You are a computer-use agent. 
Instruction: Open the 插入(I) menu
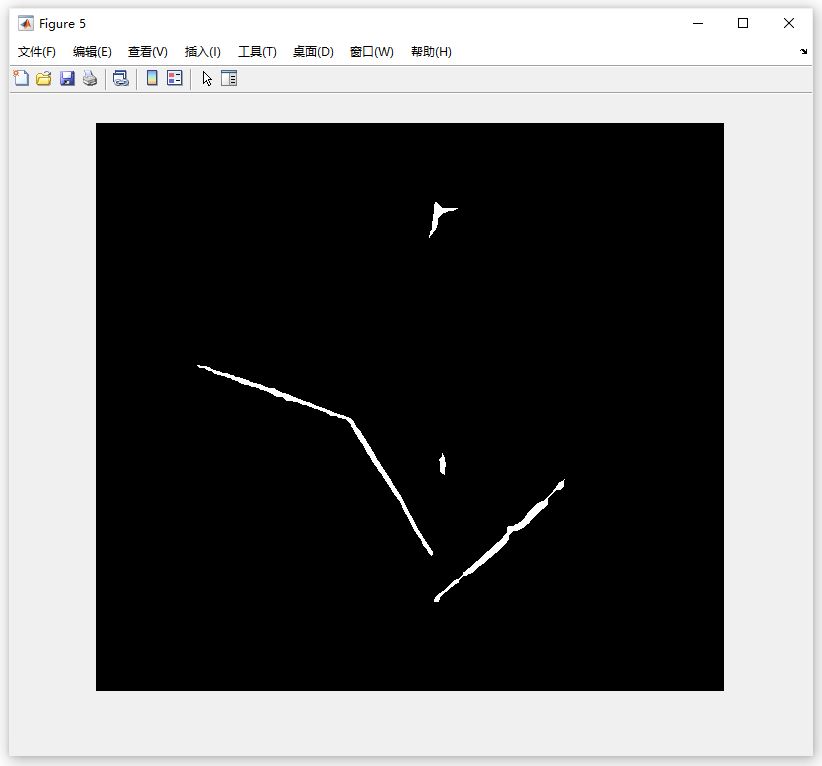(x=203, y=51)
